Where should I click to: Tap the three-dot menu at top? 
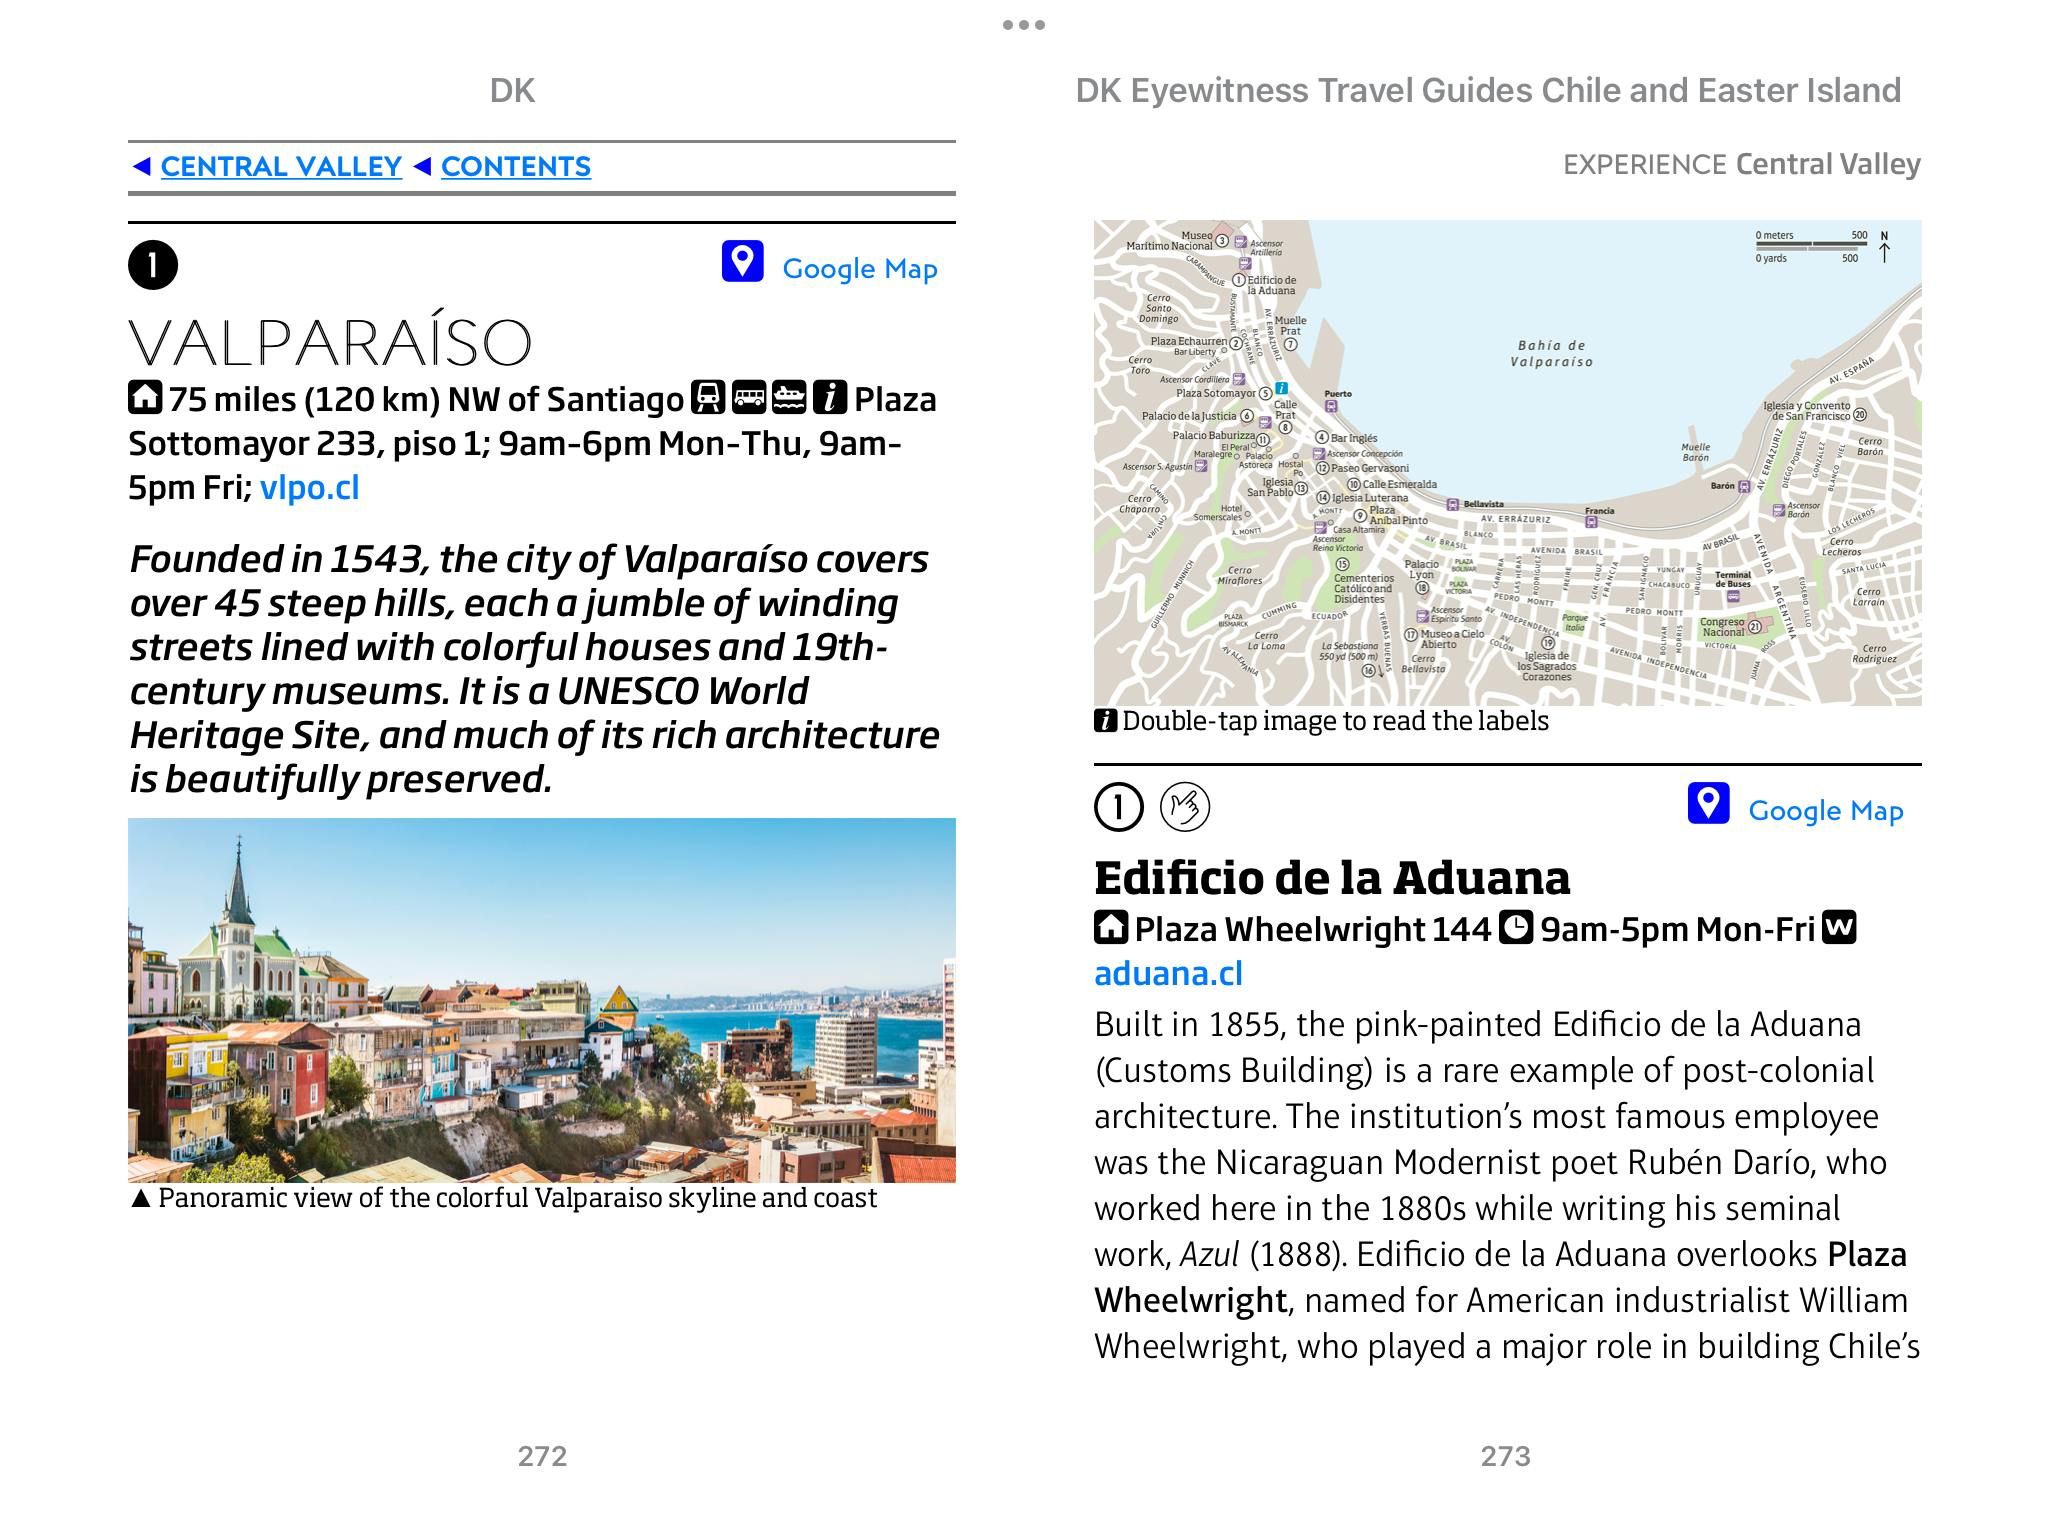coord(1024,25)
